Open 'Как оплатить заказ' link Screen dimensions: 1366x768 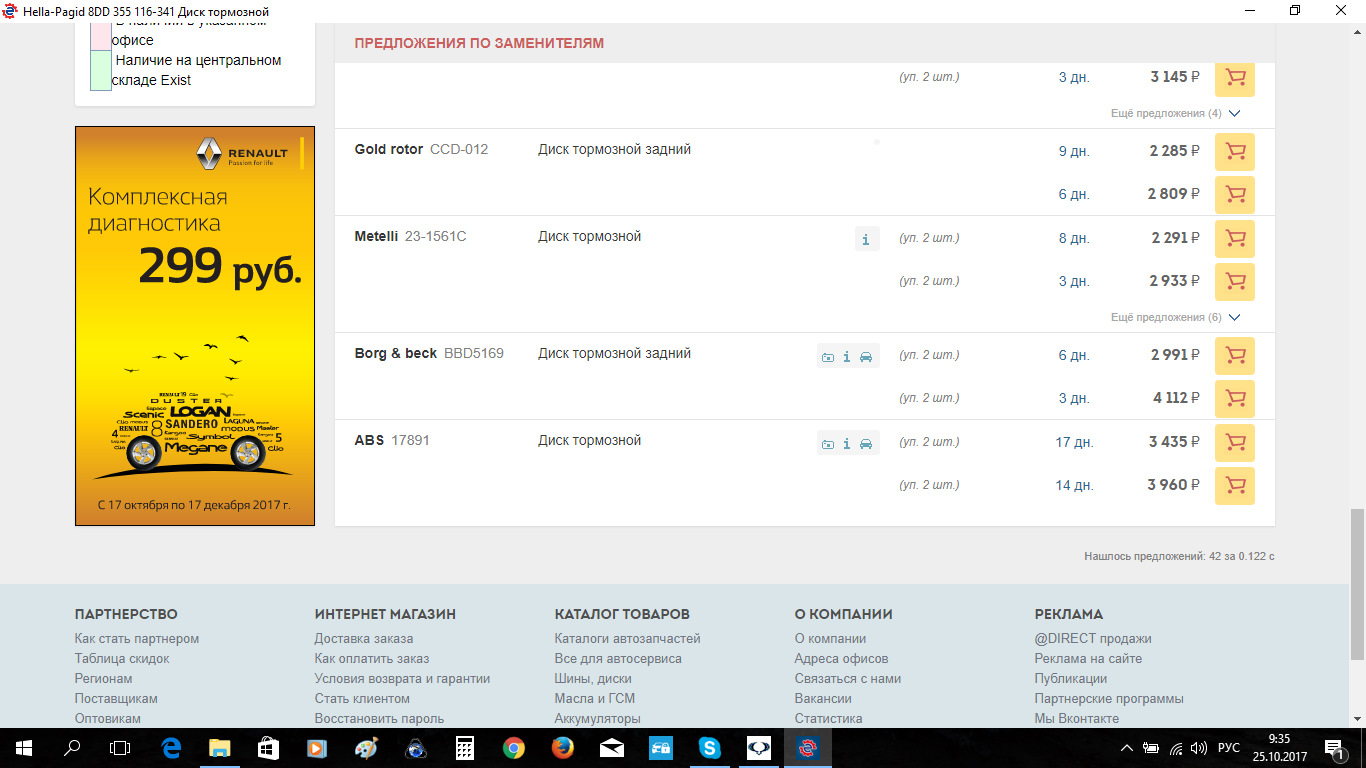click(372, 659)
